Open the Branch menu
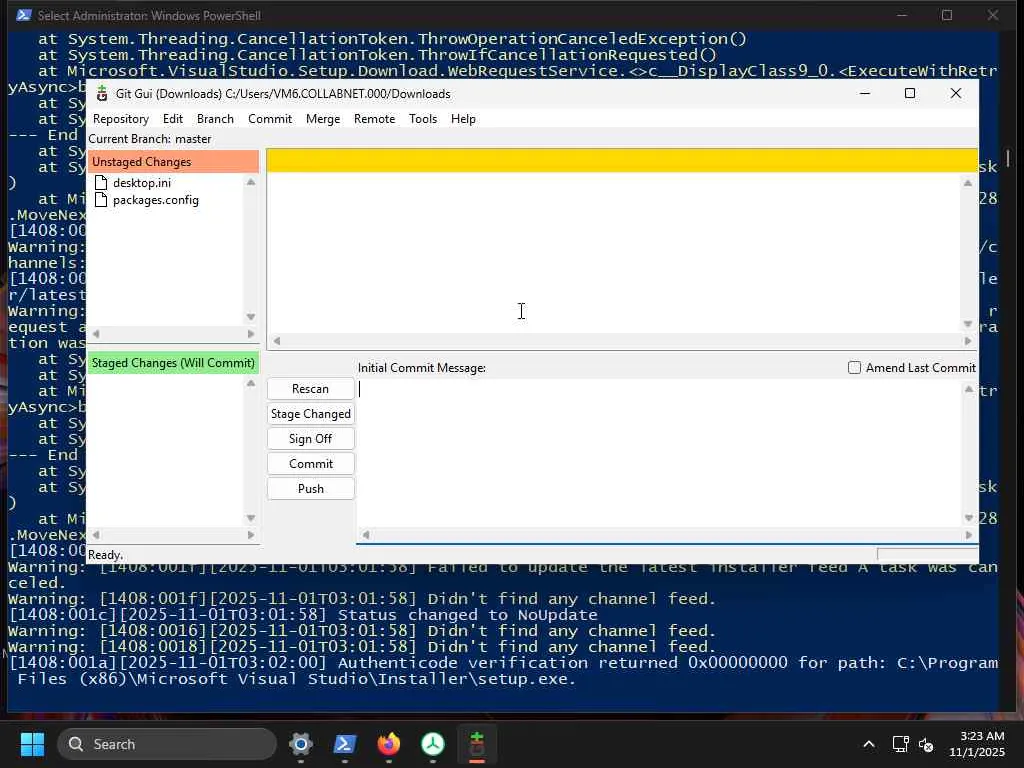 click(x=215, y=119)
